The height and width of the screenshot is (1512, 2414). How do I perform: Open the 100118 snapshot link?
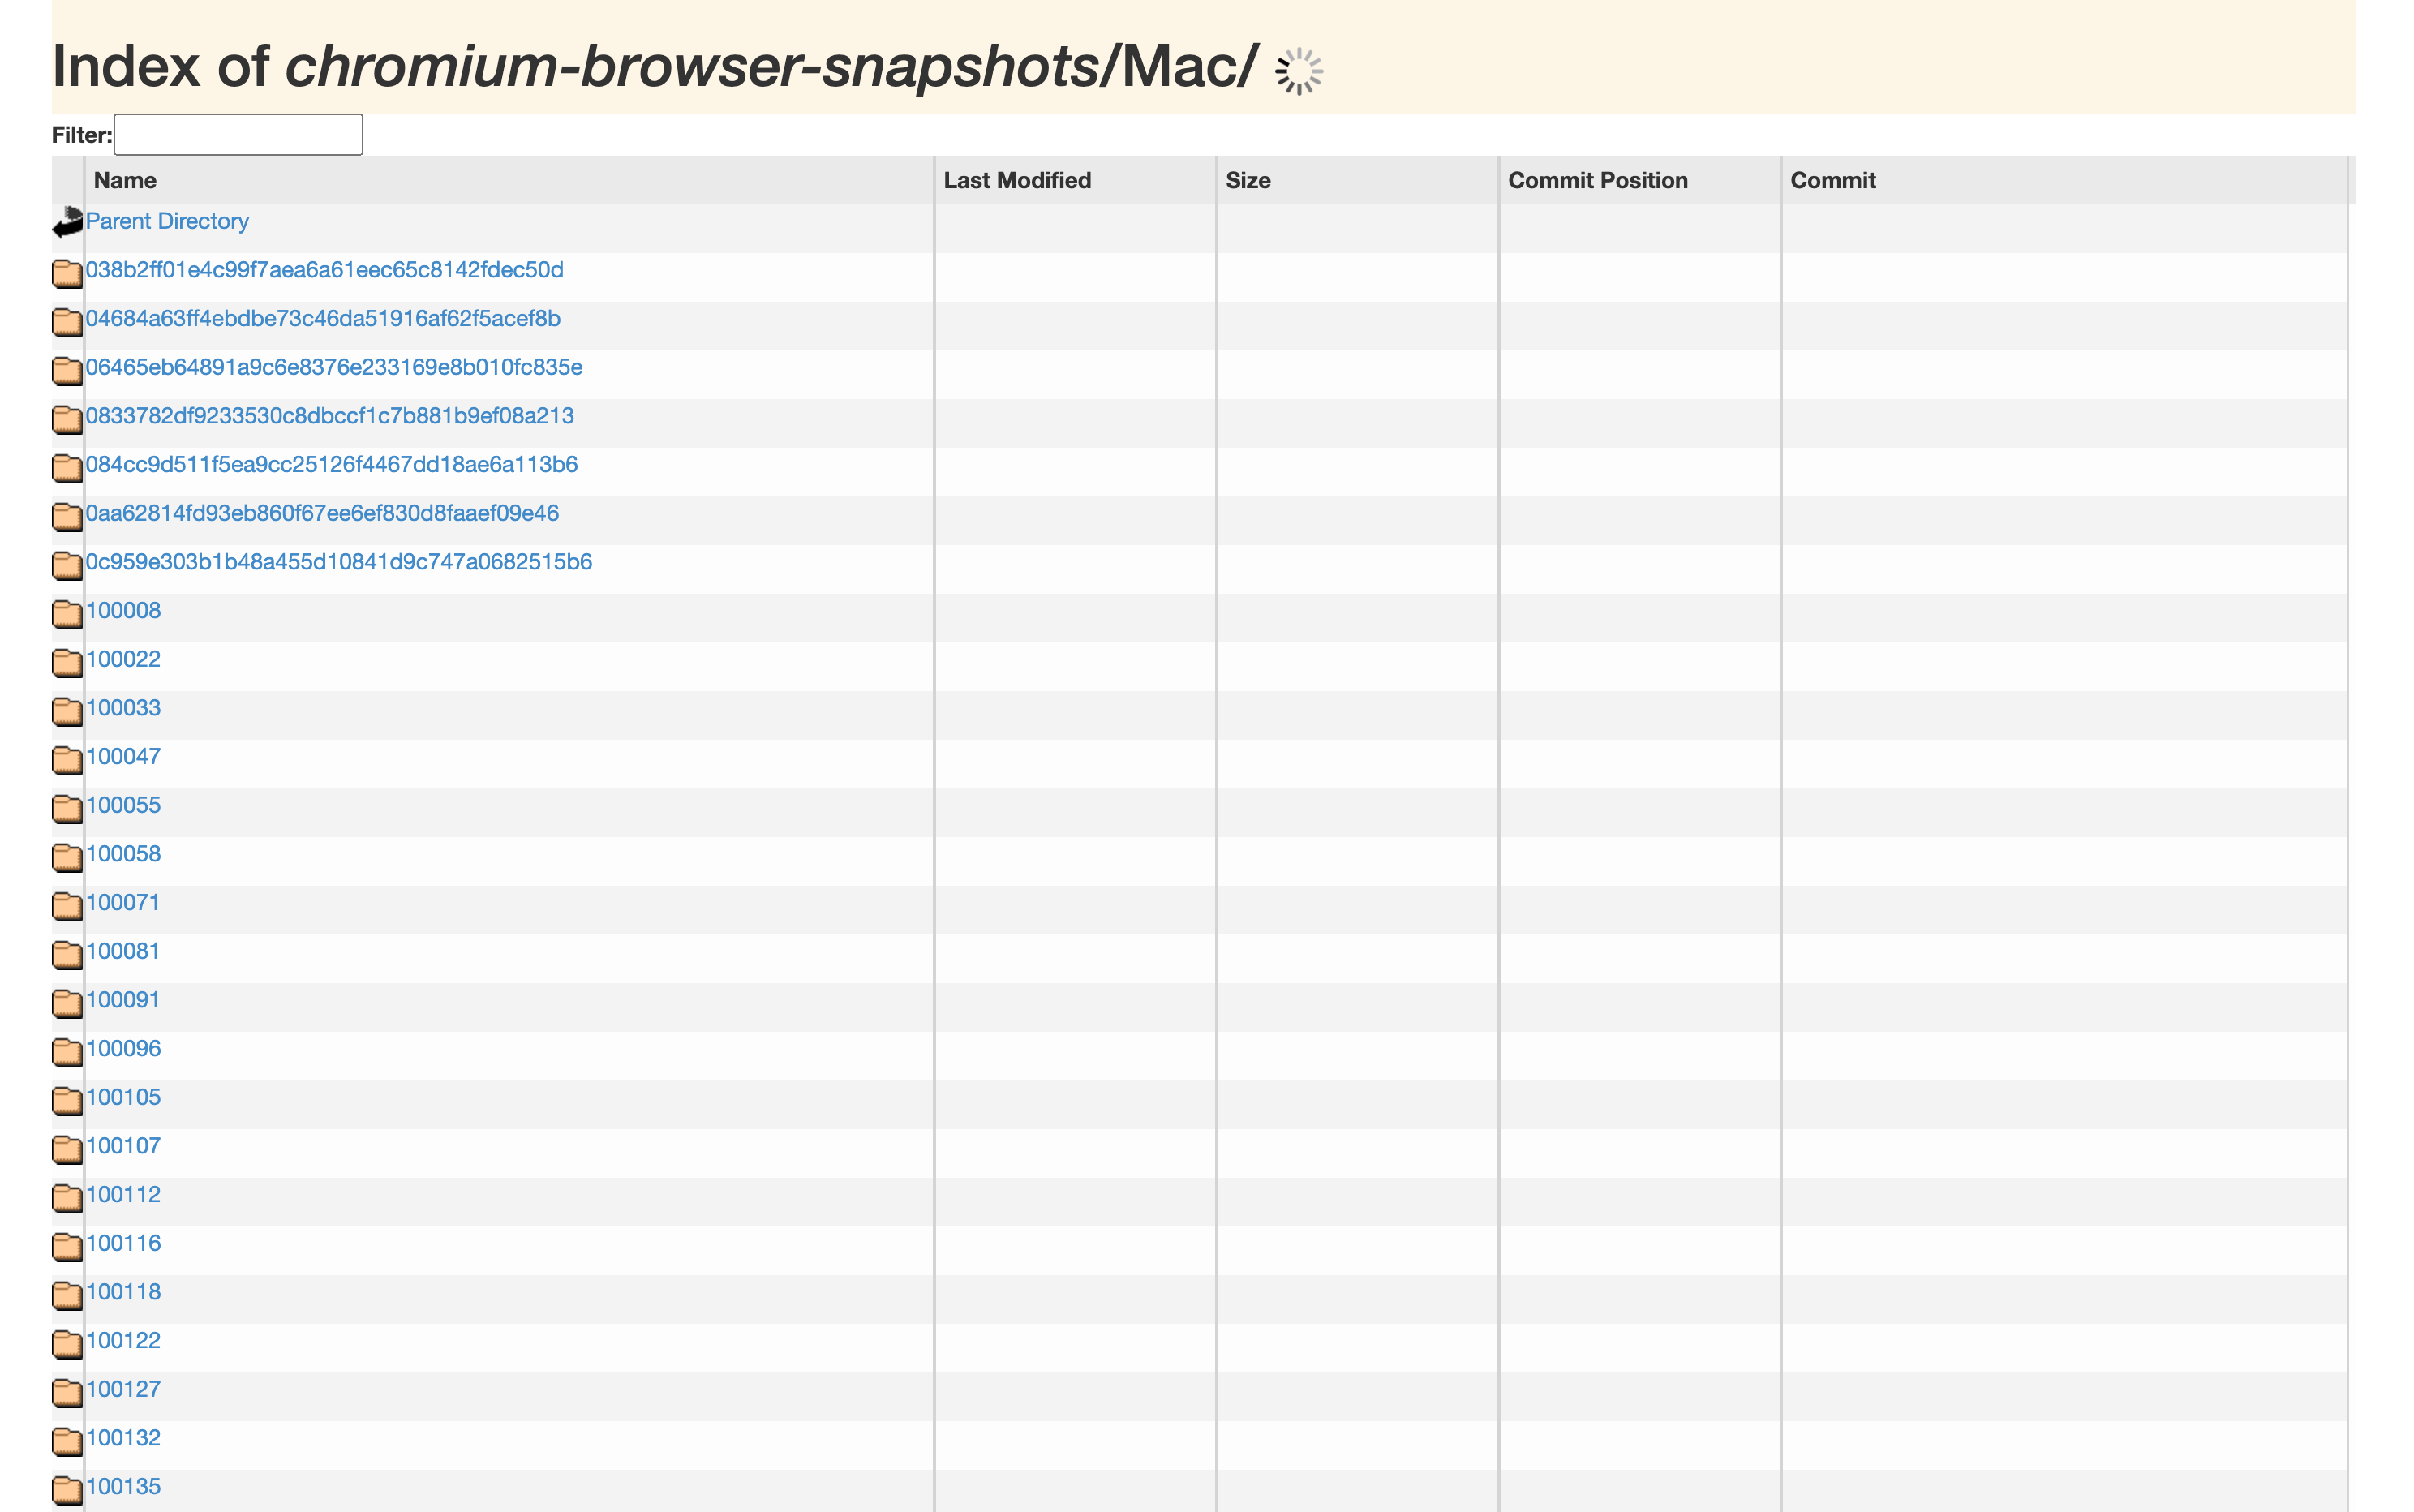123,1292
